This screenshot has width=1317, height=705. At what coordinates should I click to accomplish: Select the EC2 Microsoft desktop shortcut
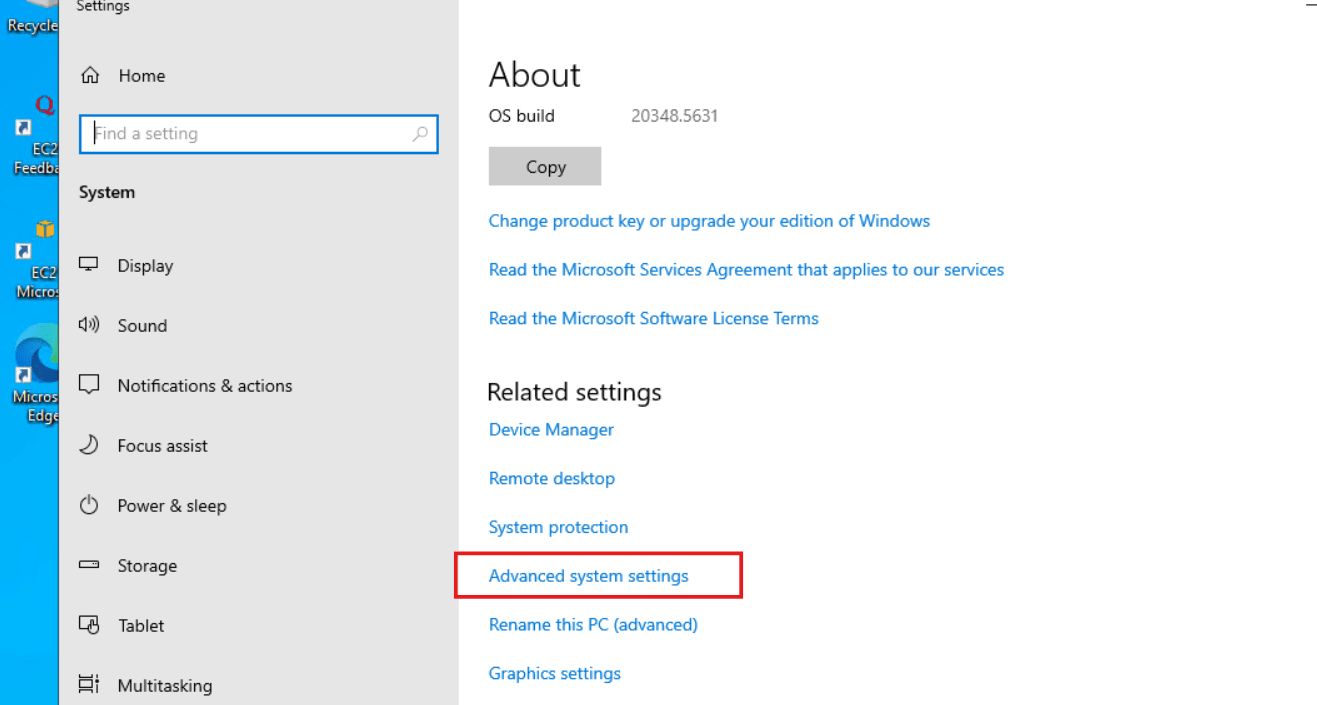36,260
